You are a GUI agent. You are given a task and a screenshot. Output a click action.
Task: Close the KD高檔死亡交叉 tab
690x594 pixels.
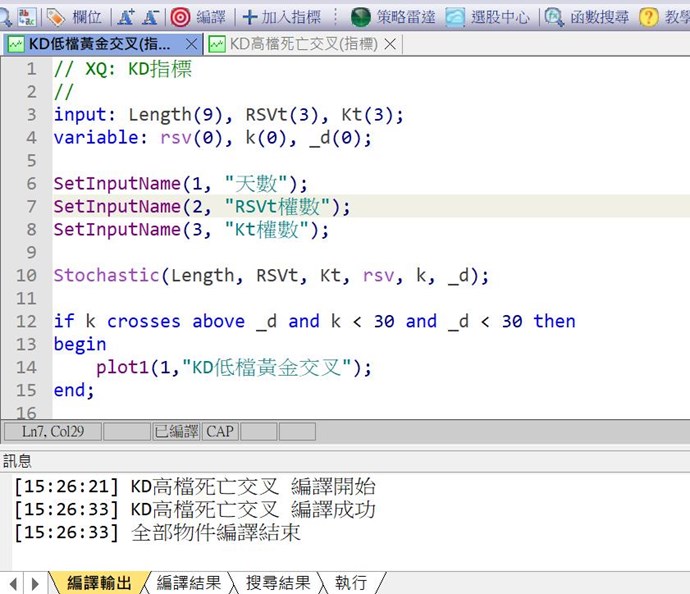pos(391,44)
